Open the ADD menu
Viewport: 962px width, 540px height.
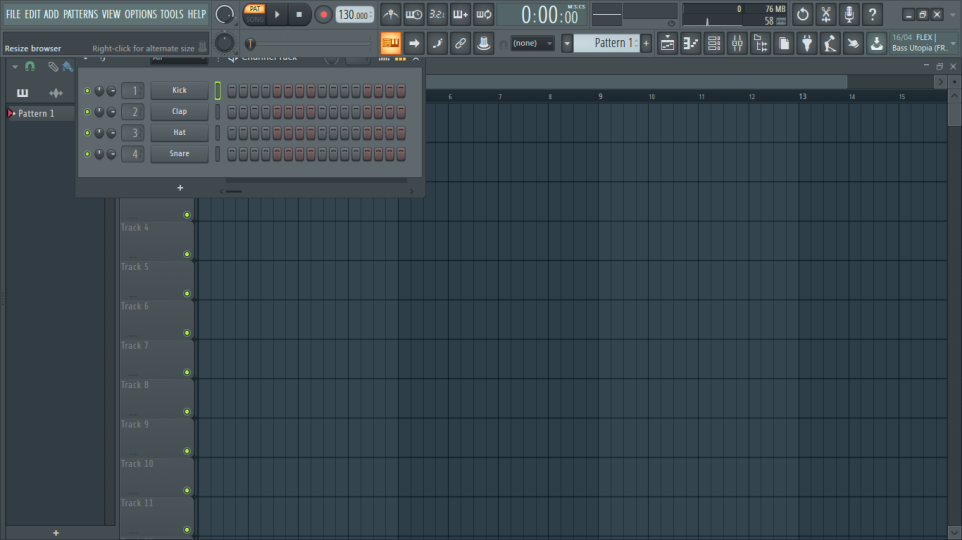coord(52,14)
